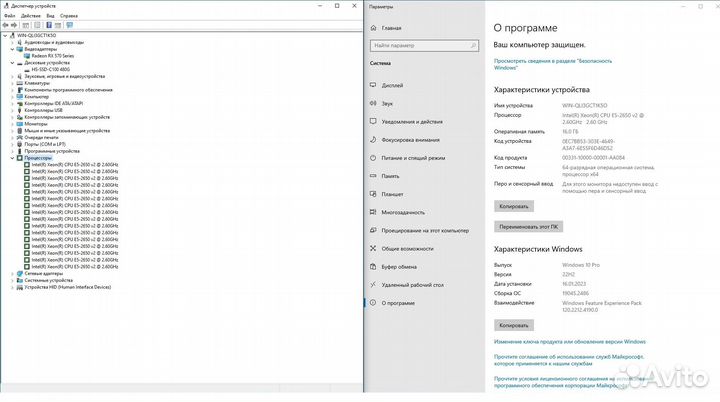Click Копировать under Характеристики Windows
The width and height of the screenshot is (720, 402).
pos(514,325)
